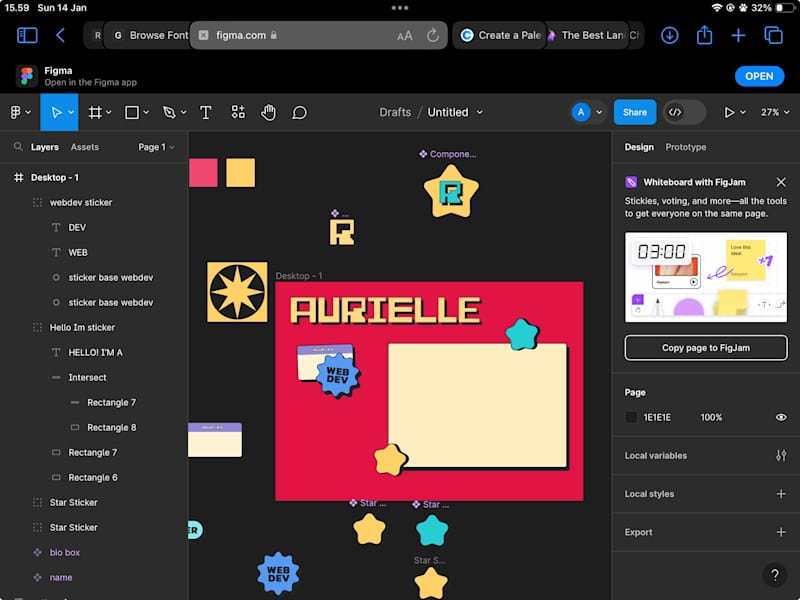Switch to the Layers tab

[44, 147]
